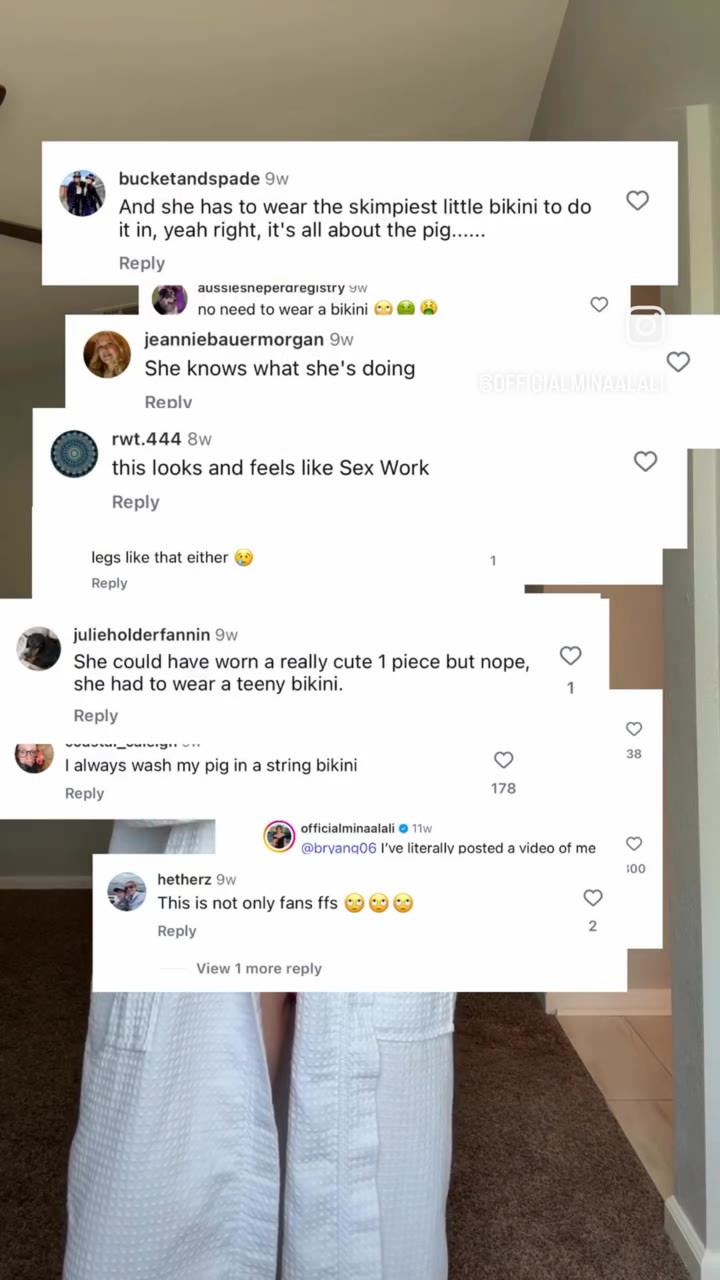Open hetherz's username
This screenshot has width=720, height=1280.
[184, 880]
